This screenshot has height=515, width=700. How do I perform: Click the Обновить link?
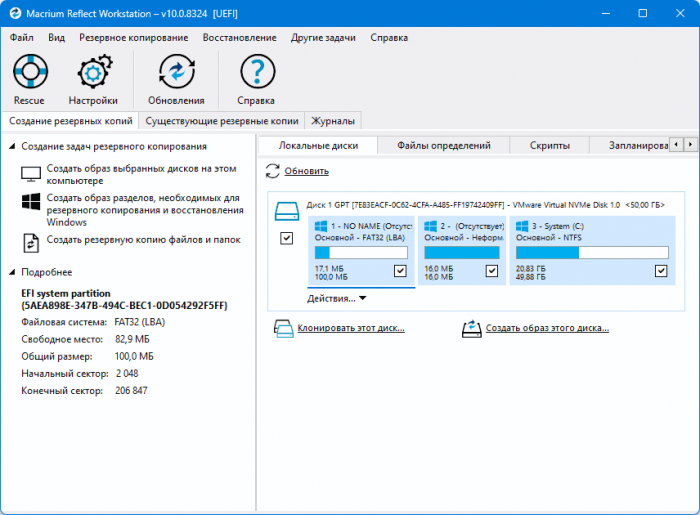tap(307, 171)
